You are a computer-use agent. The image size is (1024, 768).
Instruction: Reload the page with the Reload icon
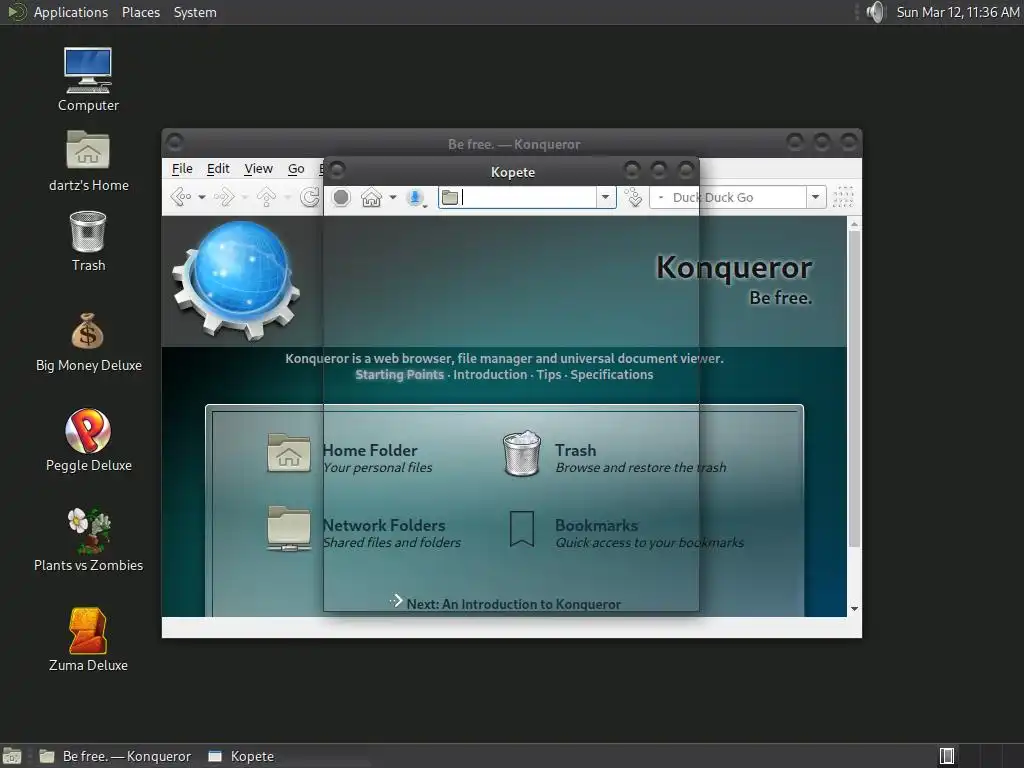(x=310, y=197)
